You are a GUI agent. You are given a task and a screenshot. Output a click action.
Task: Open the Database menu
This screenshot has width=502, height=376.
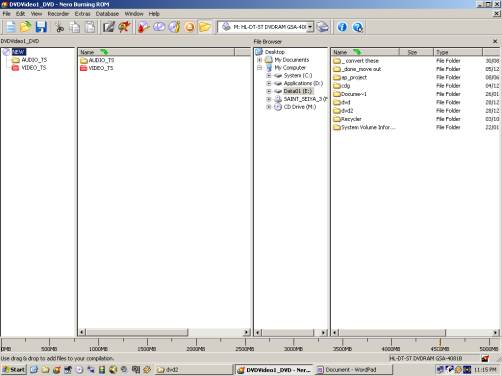107,14
